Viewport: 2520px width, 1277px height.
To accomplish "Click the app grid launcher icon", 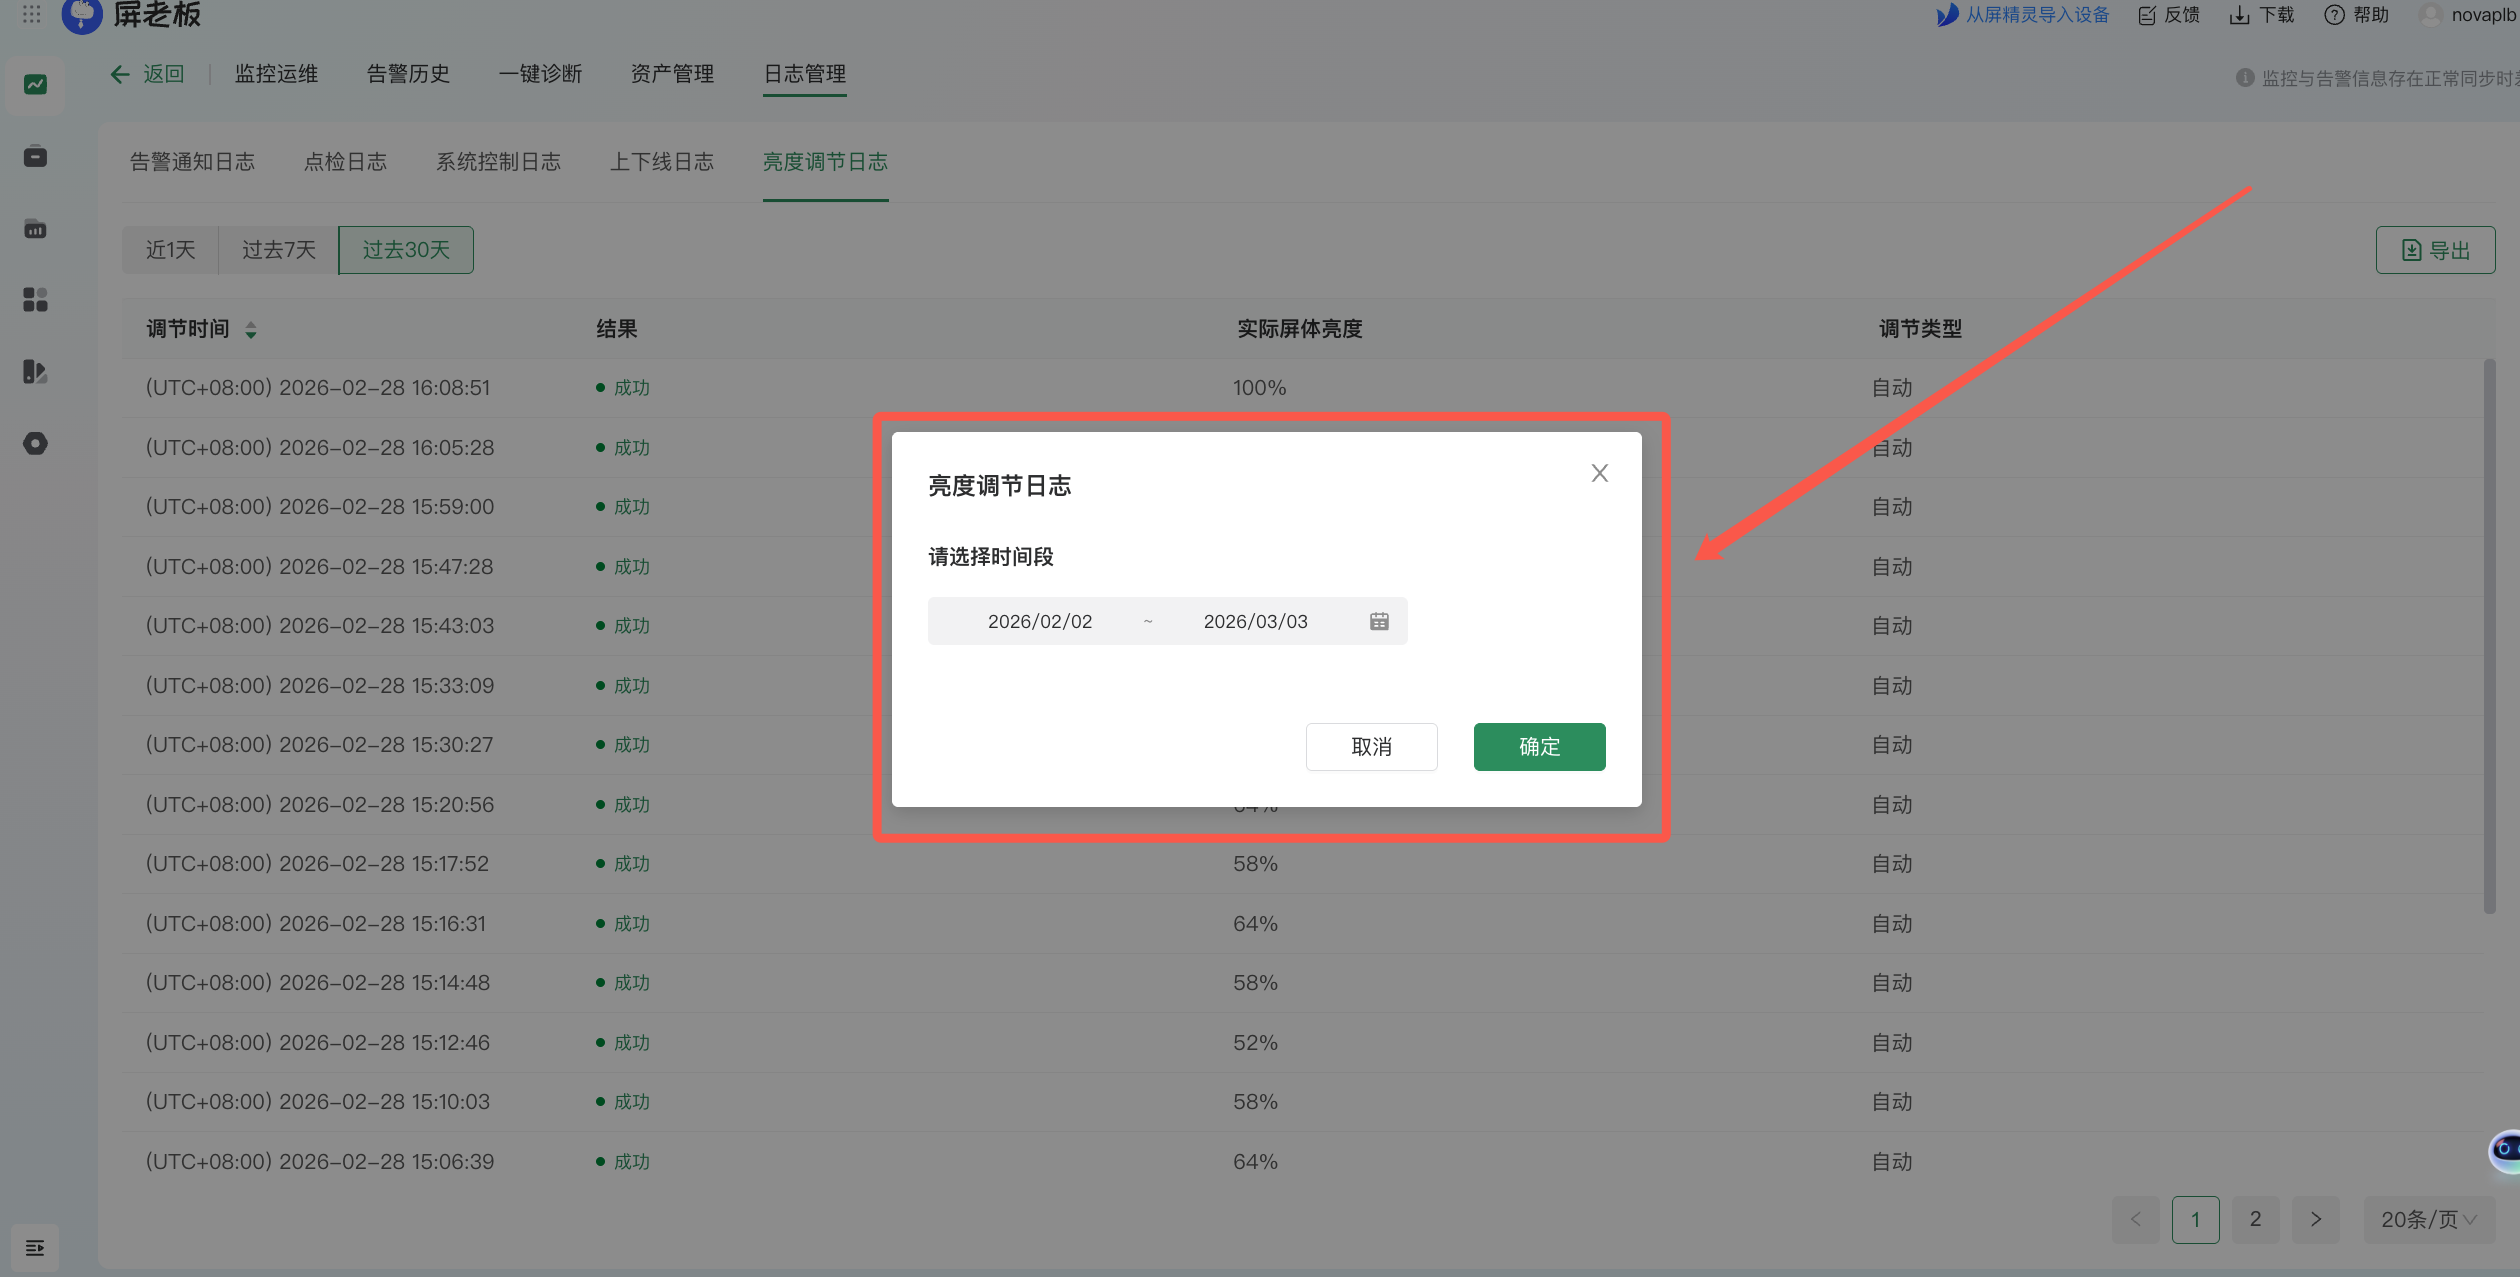I will (31, 14).
